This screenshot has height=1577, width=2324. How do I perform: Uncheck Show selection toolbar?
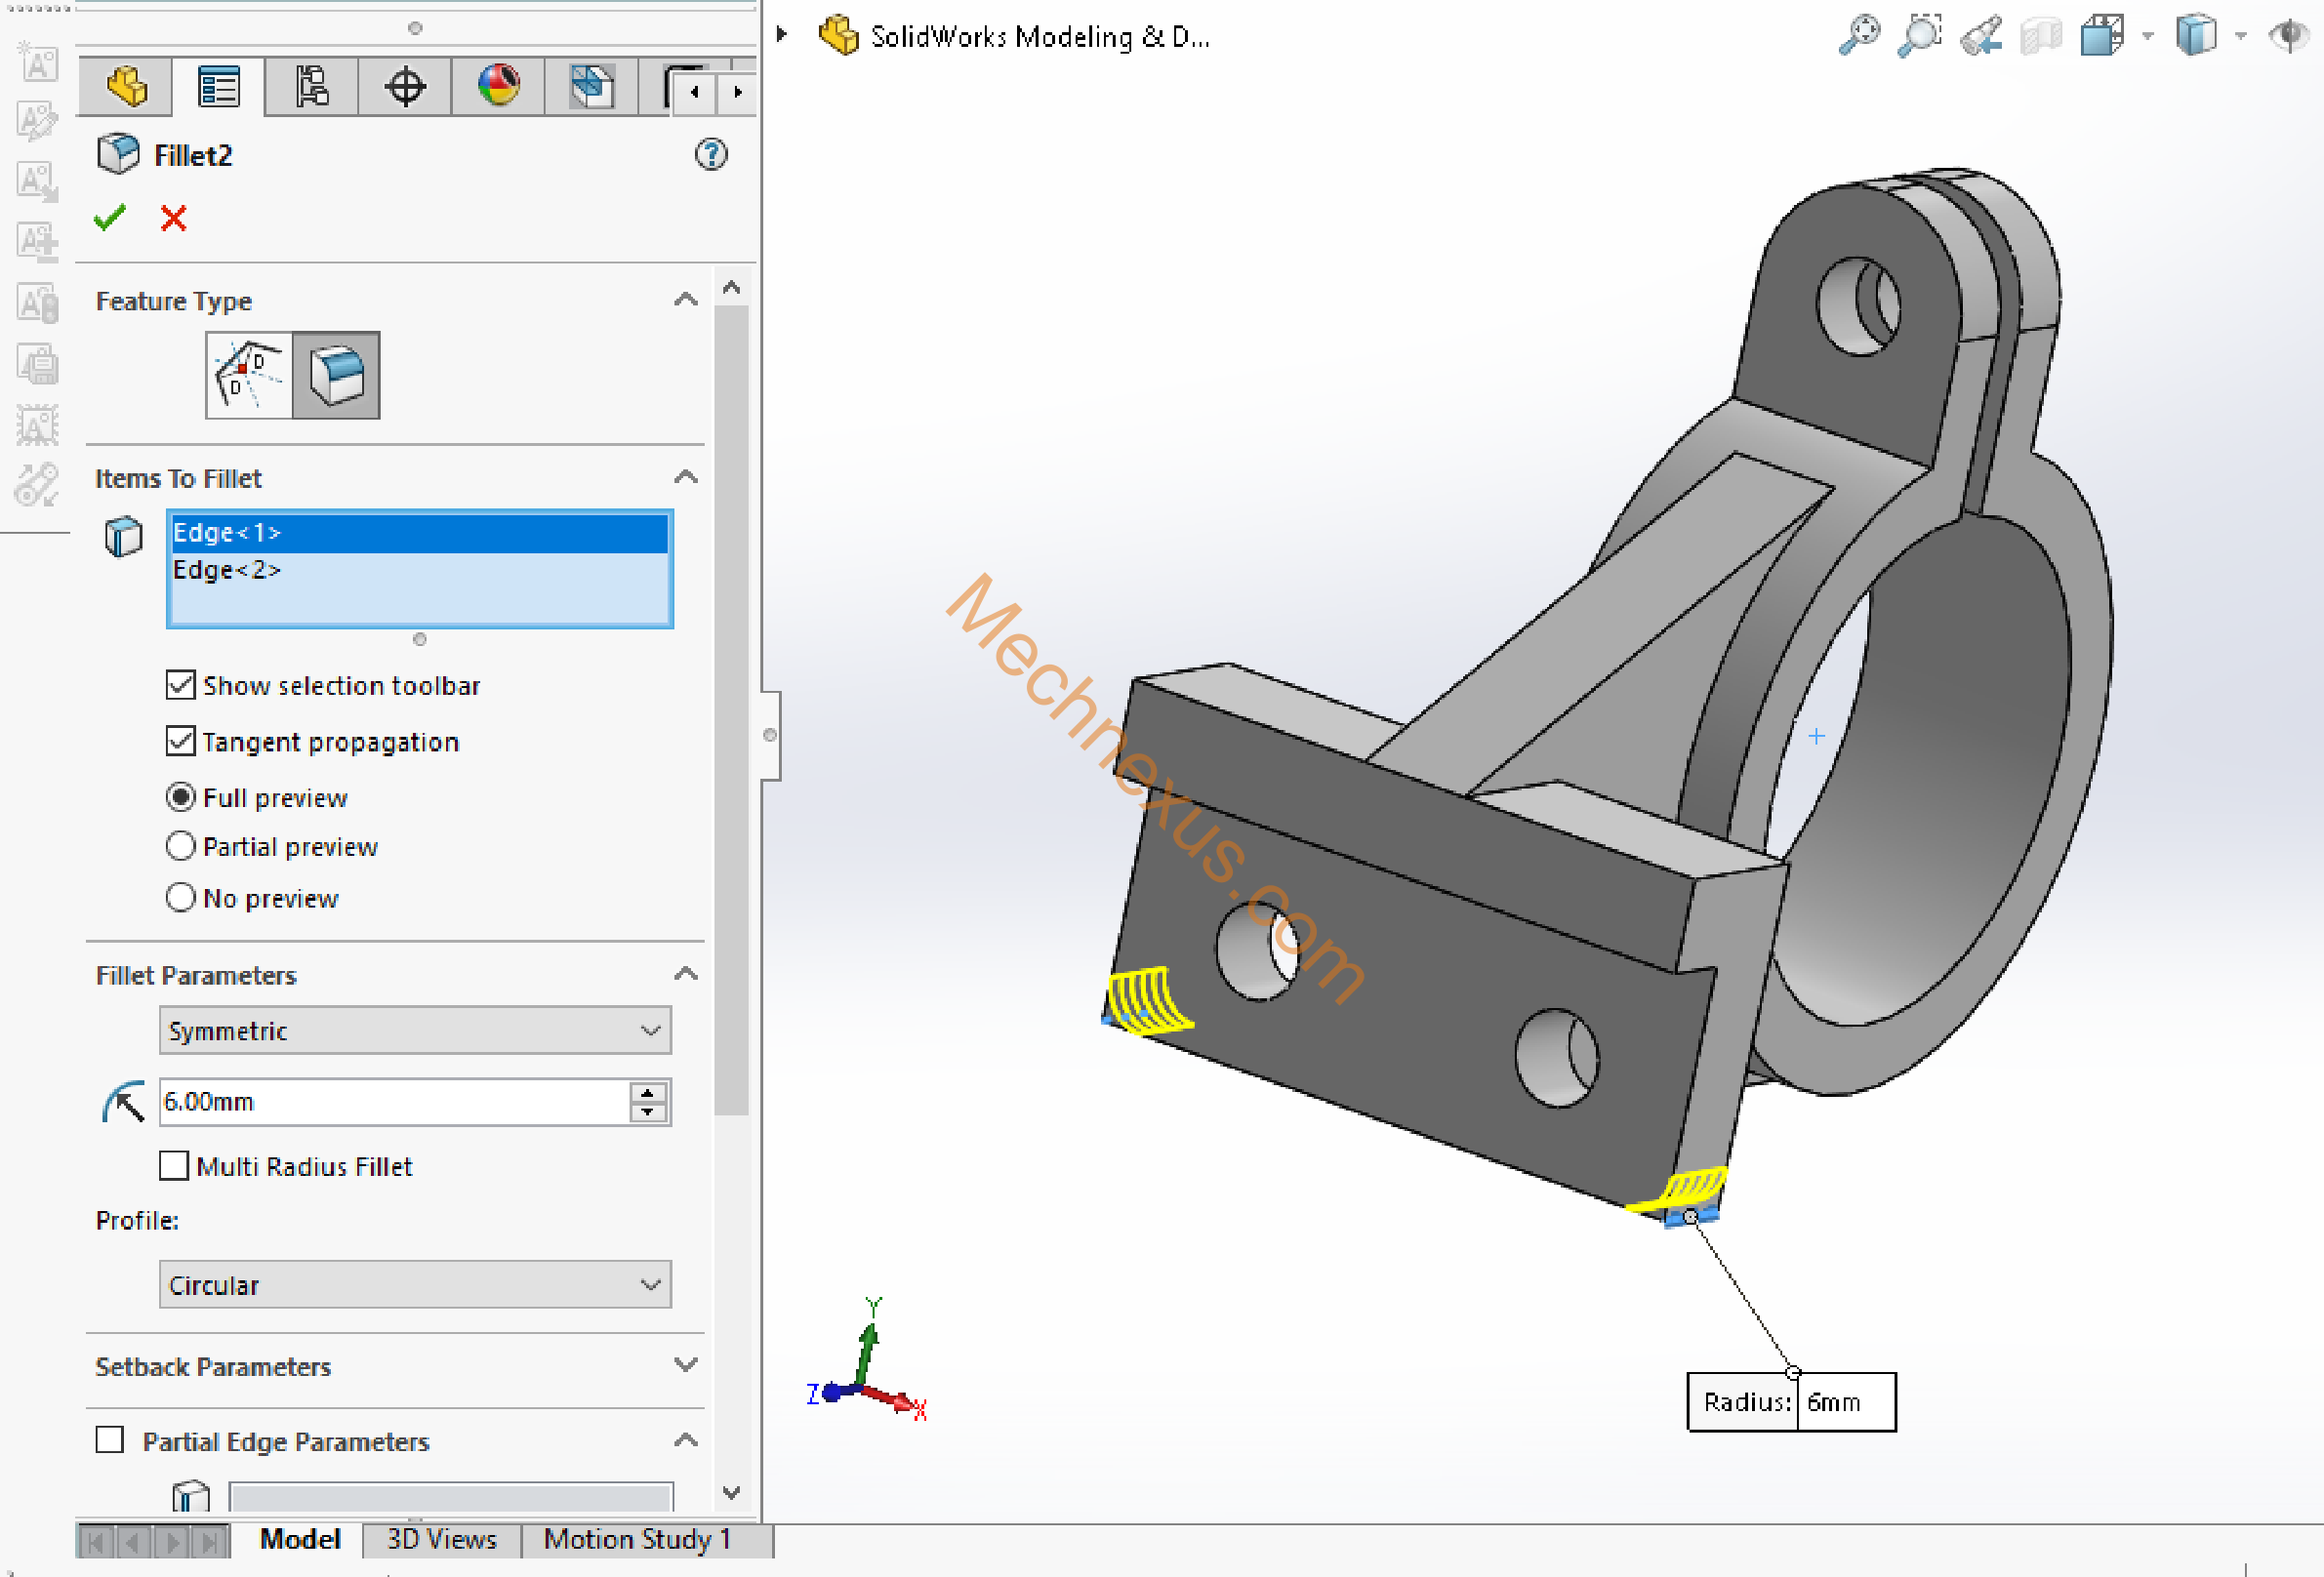click(180, 685)
